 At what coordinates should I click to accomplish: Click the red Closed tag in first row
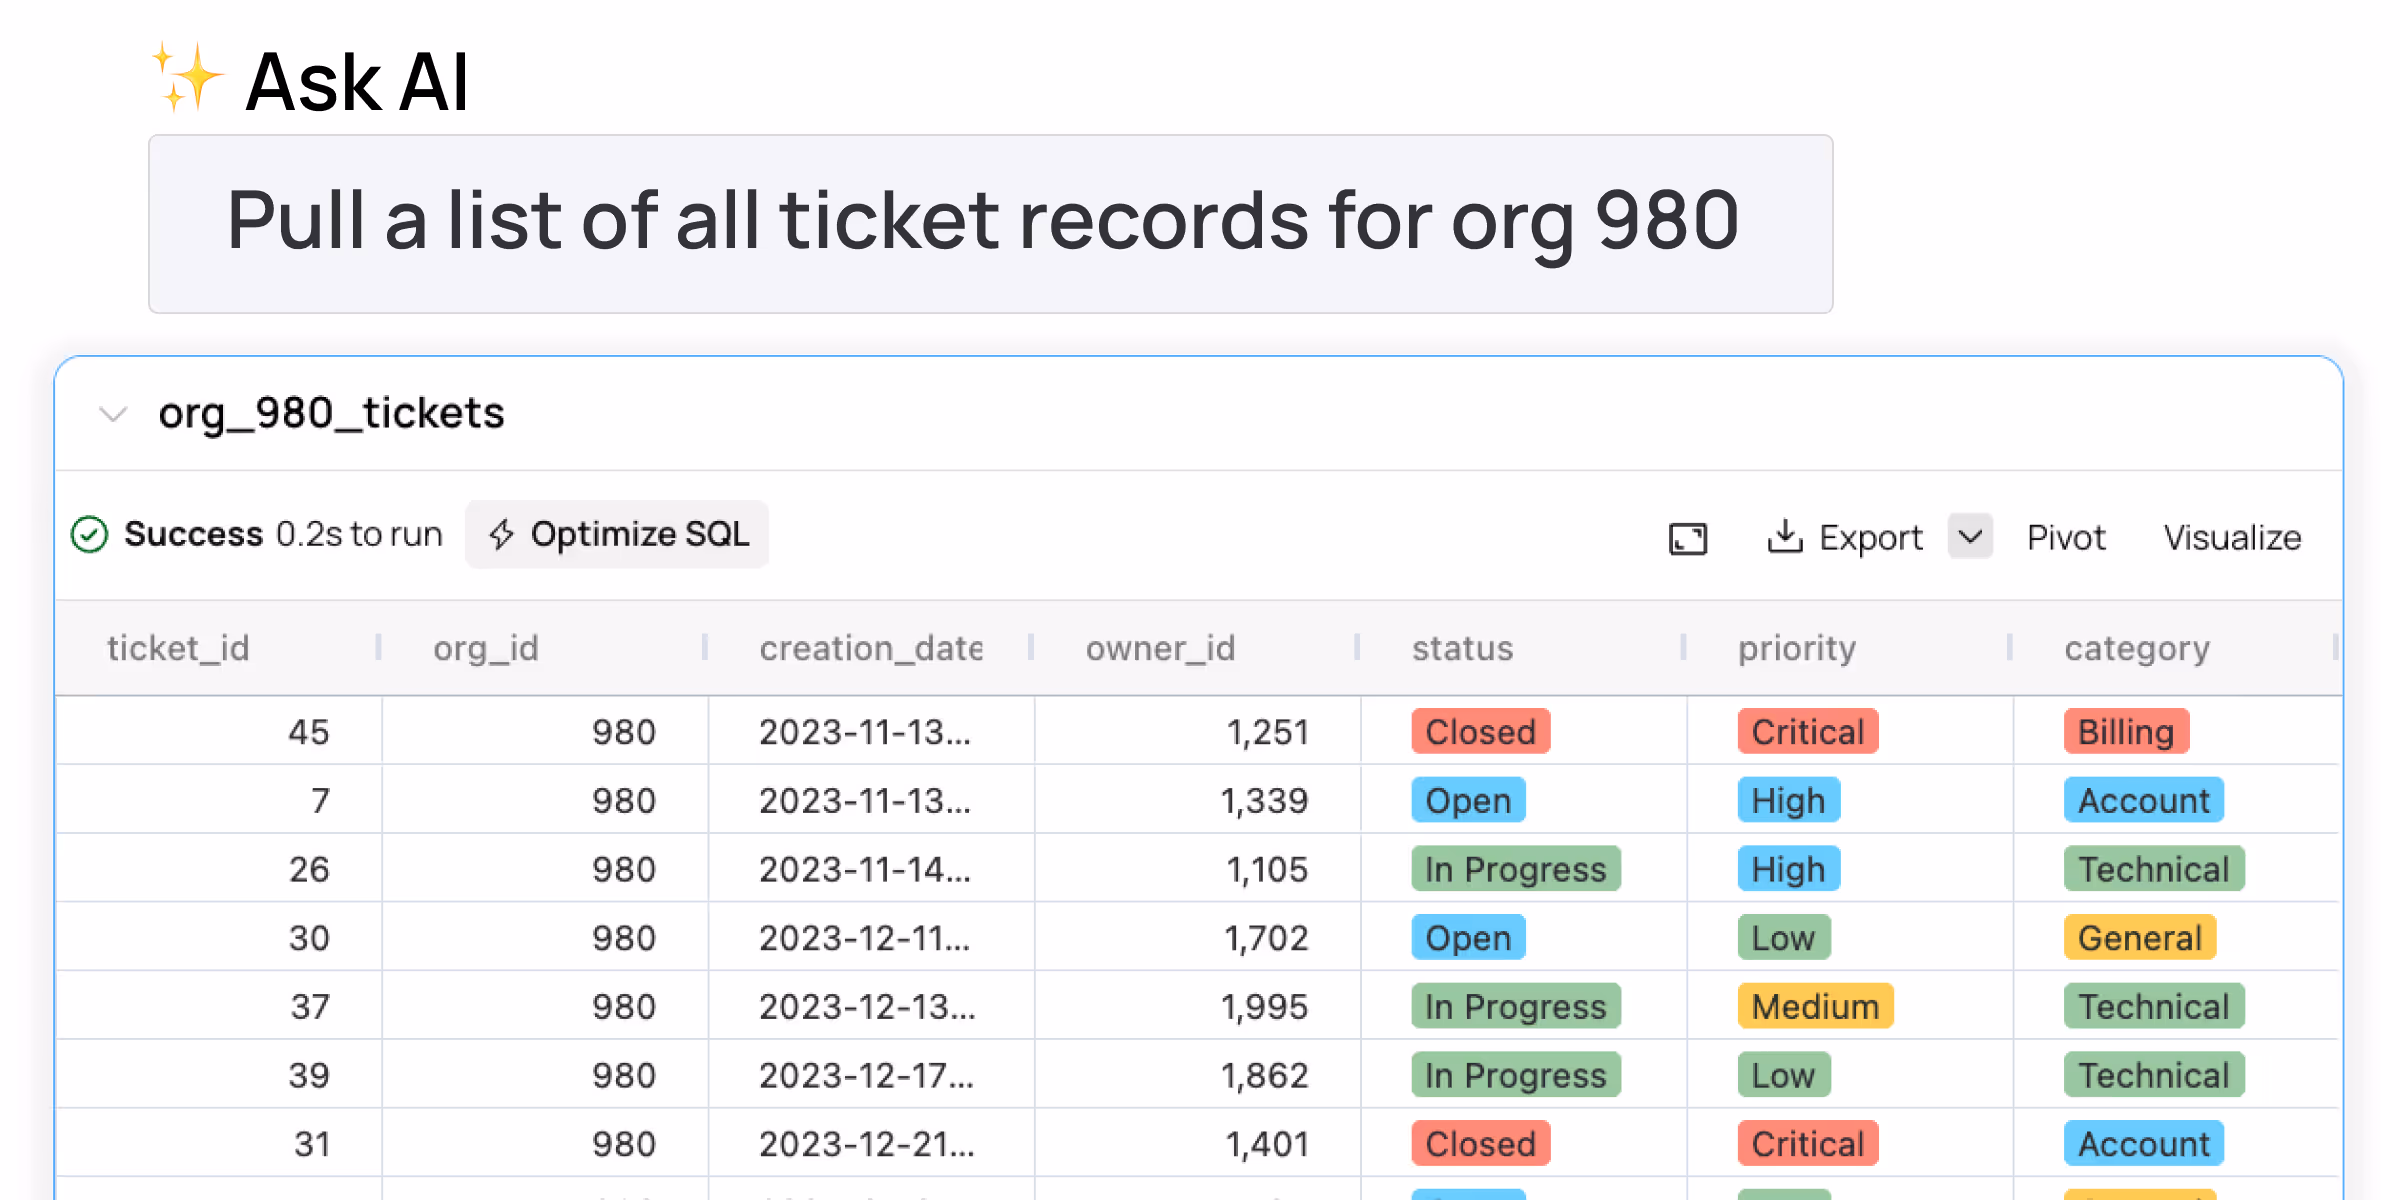(x=1480, y=731)
